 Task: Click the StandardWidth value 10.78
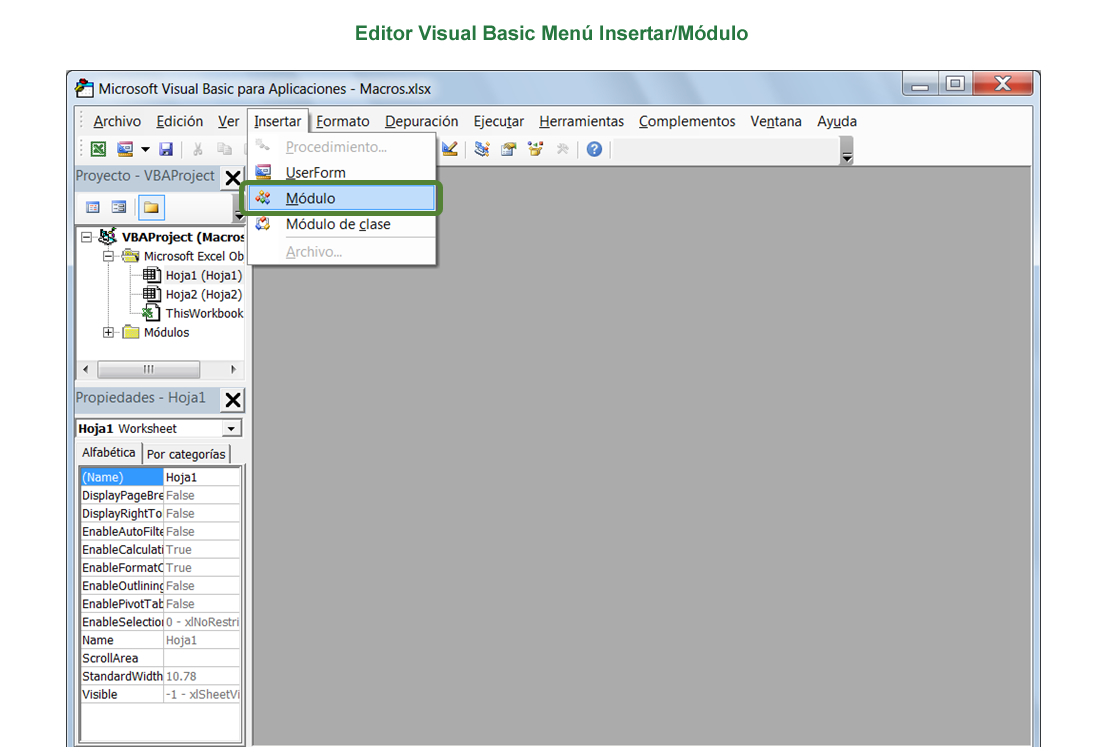click(202, 677)
